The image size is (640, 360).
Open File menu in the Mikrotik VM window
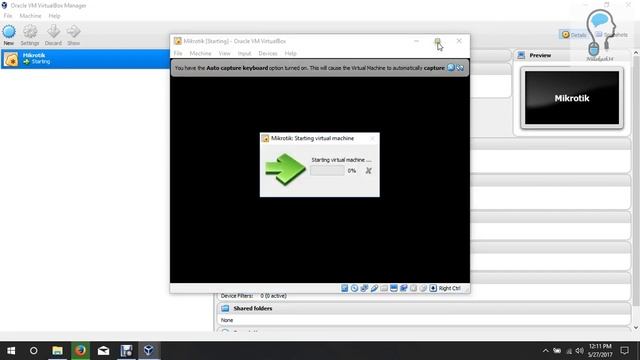point(178,53)
